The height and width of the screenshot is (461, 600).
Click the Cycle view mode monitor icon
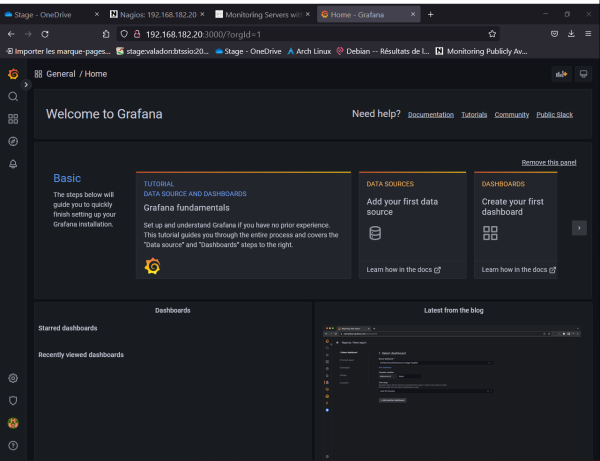583,74
